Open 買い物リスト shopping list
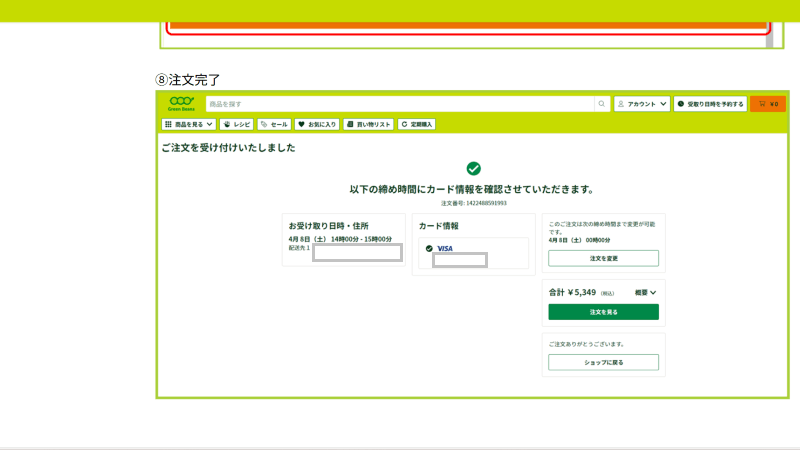Screen dimensions: 800x450 (368, 124)
